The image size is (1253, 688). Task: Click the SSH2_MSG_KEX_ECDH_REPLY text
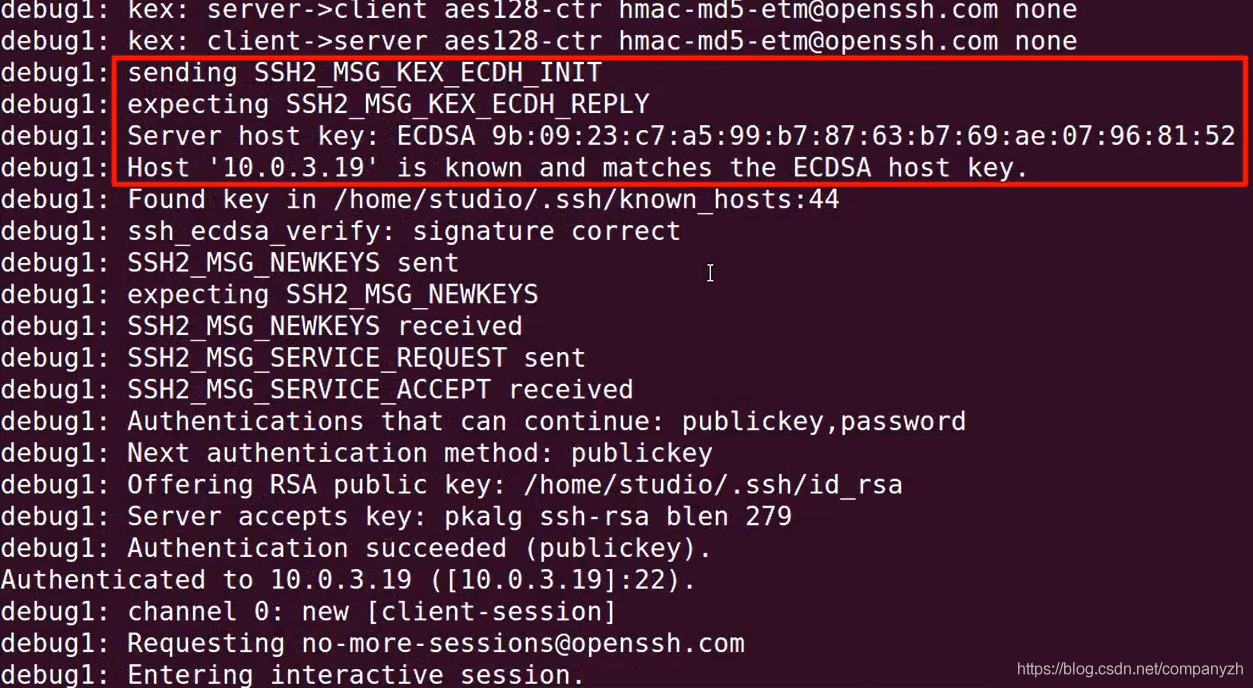coord(467,104)
